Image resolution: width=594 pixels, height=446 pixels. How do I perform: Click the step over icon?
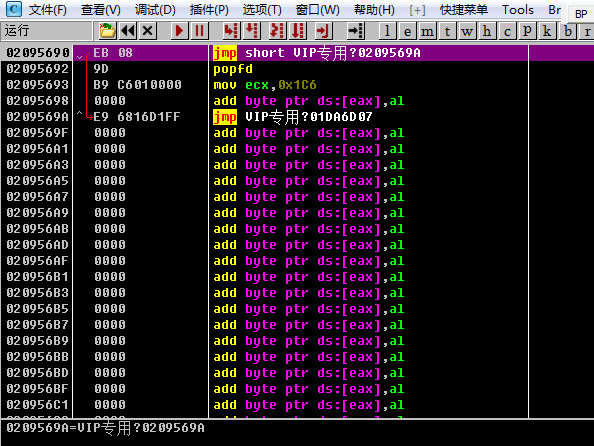(x=252, y=31)
